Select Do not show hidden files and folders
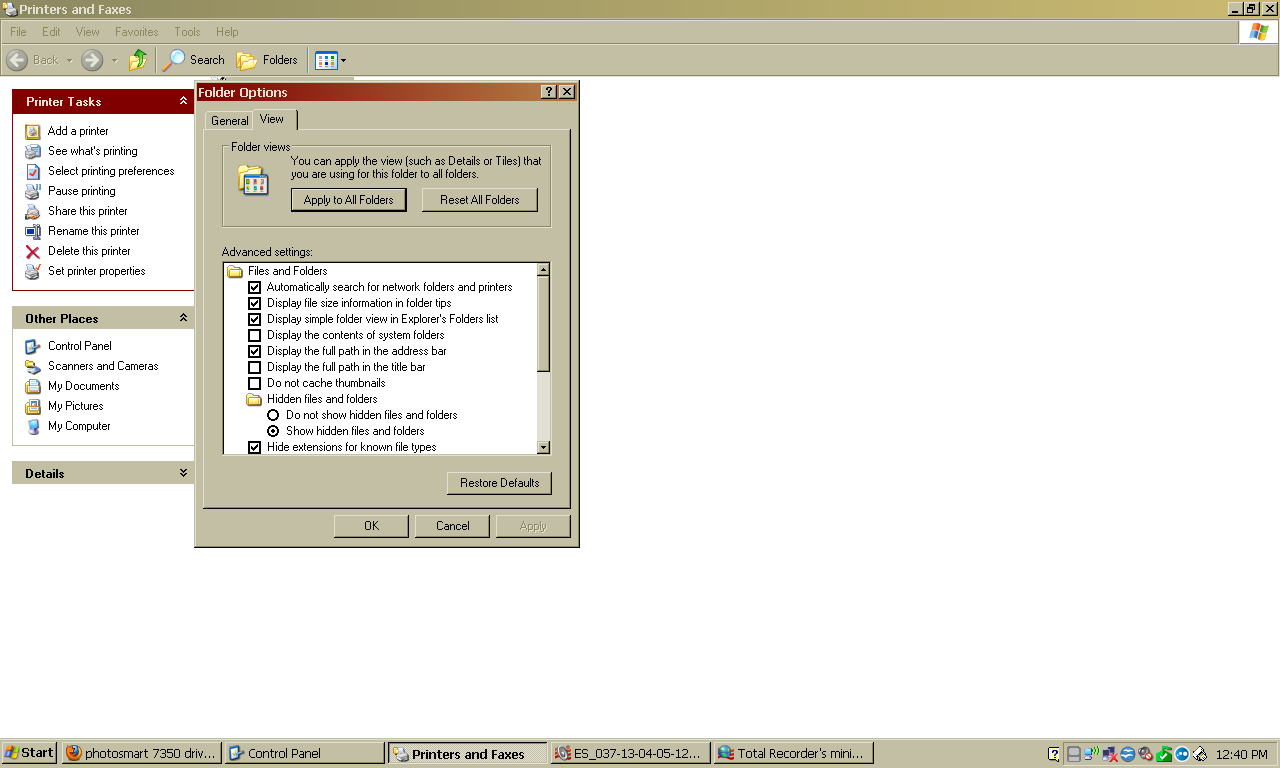The height and width of the screenshot is (768, 1280). (x=273, y=415)
